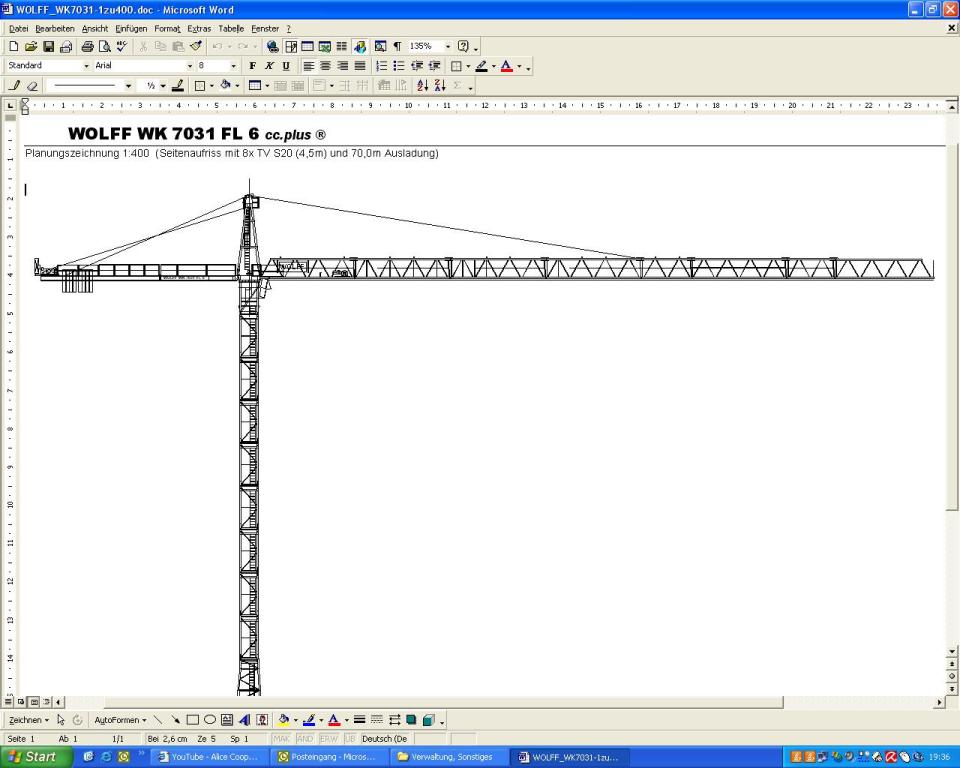Insert a hyperlink with the globe icon

click(x=272, y=47)
